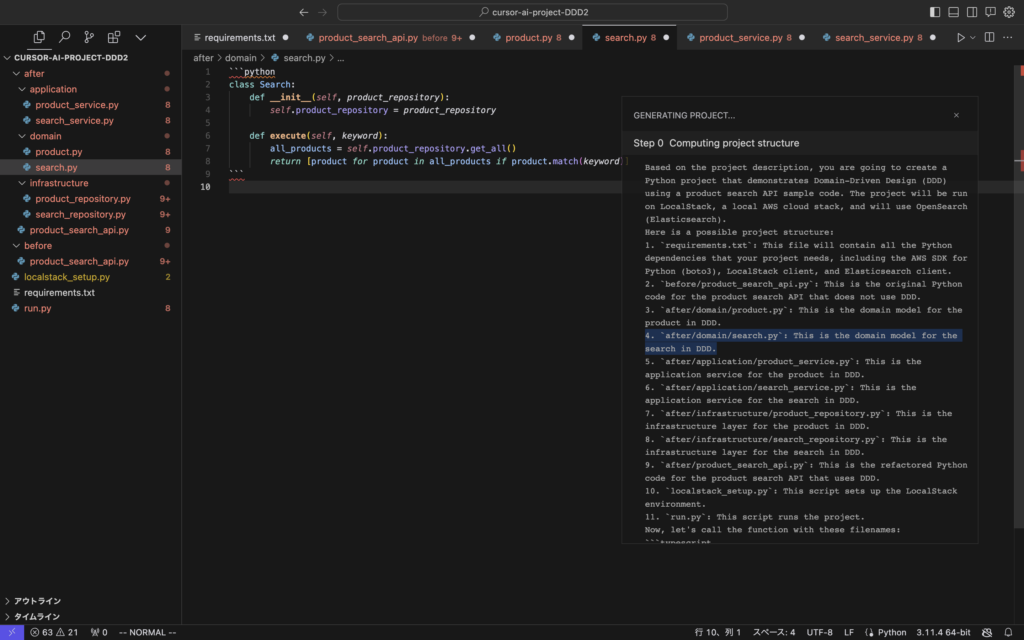Click the 'Step 0 Computing project structure' header
Screen dimensions: 1024x640
800,143
